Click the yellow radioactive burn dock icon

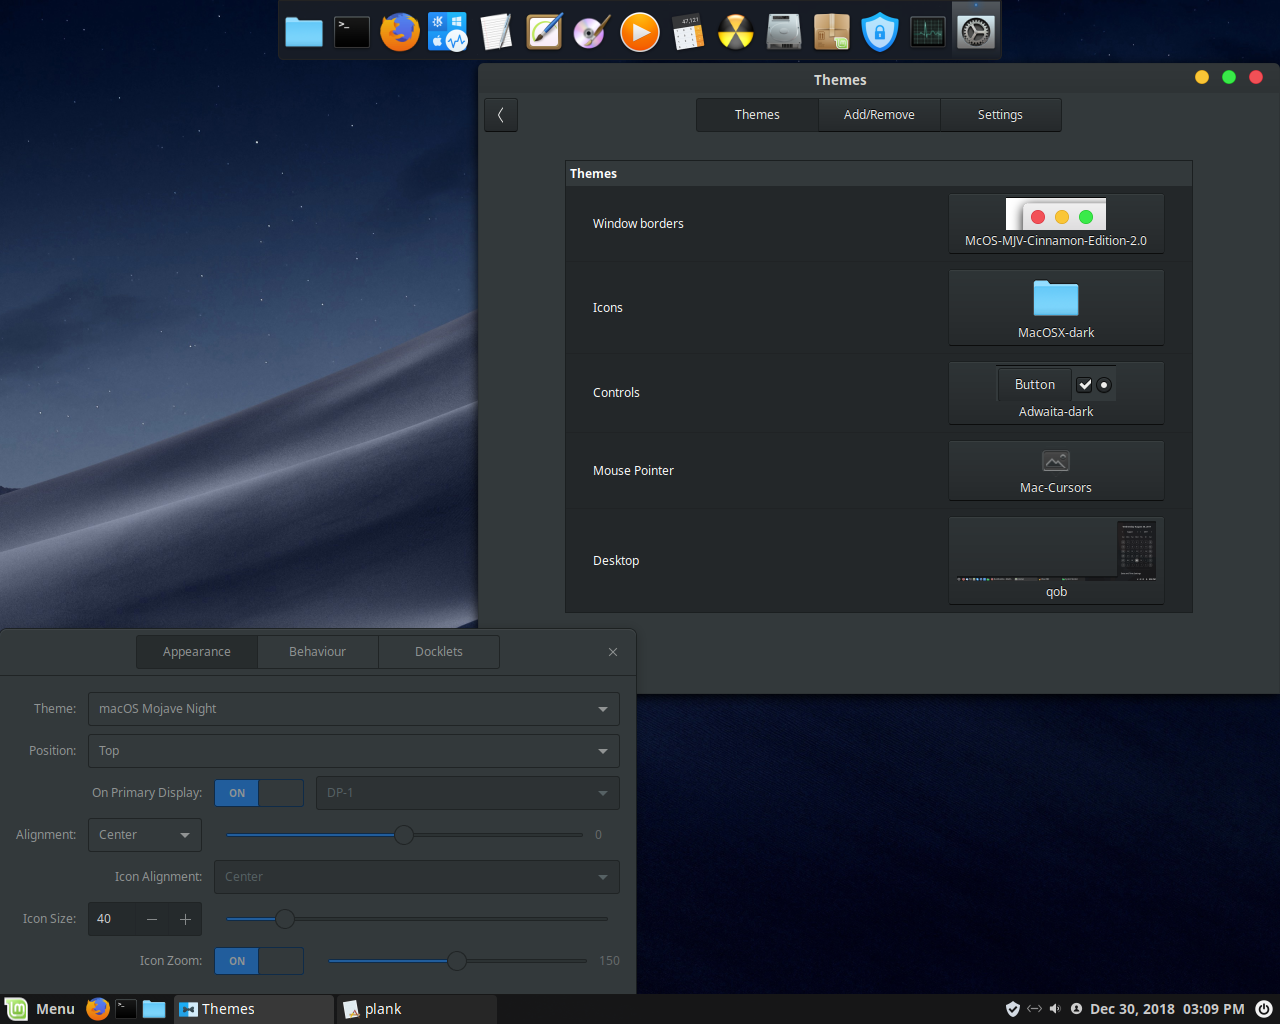(736, 32)
